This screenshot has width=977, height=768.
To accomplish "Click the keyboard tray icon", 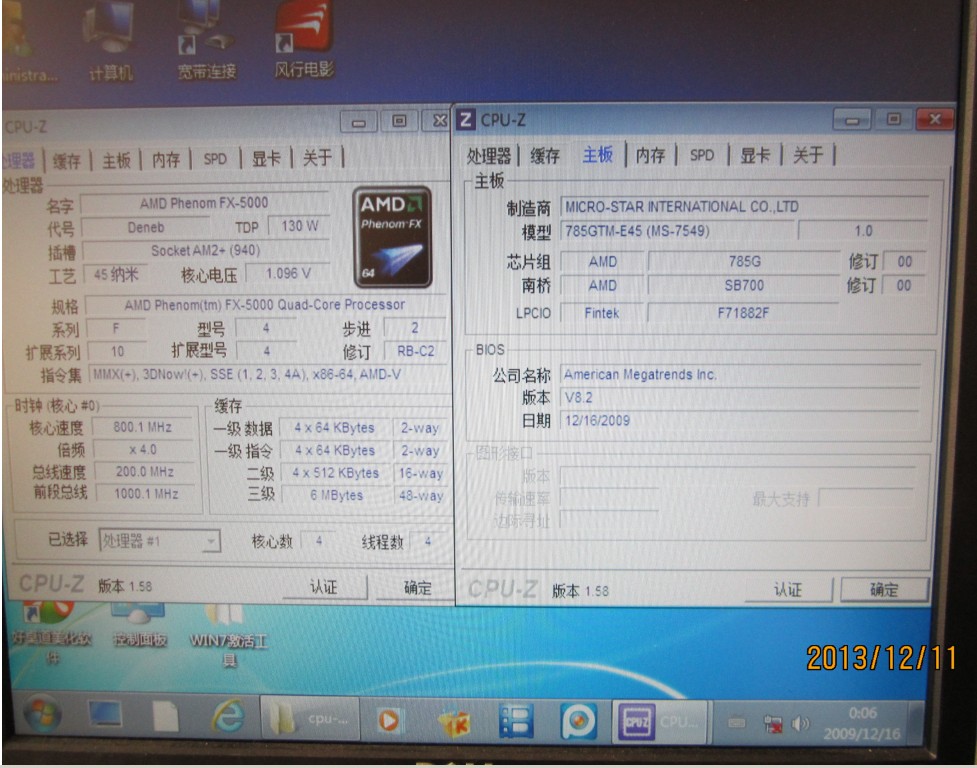I will pyautogui.click(x=736, y=723).
